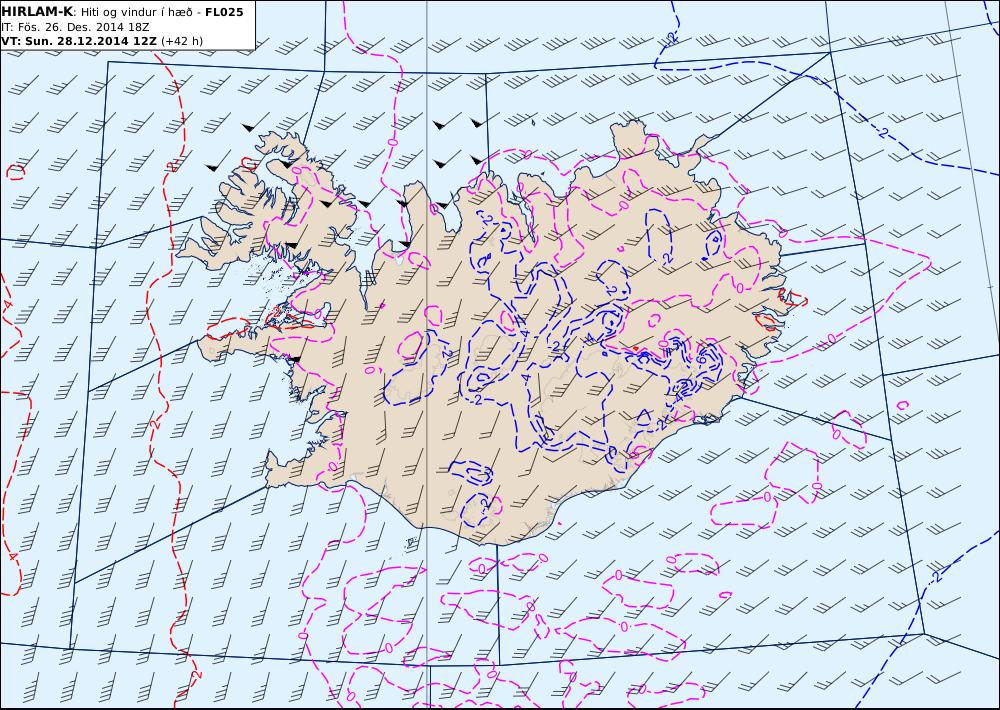Viewport: 1000px width, 710px height.
Task: Click the 'Hiti og vindur í hæð' title text
Action: click(x=137, y=12)
